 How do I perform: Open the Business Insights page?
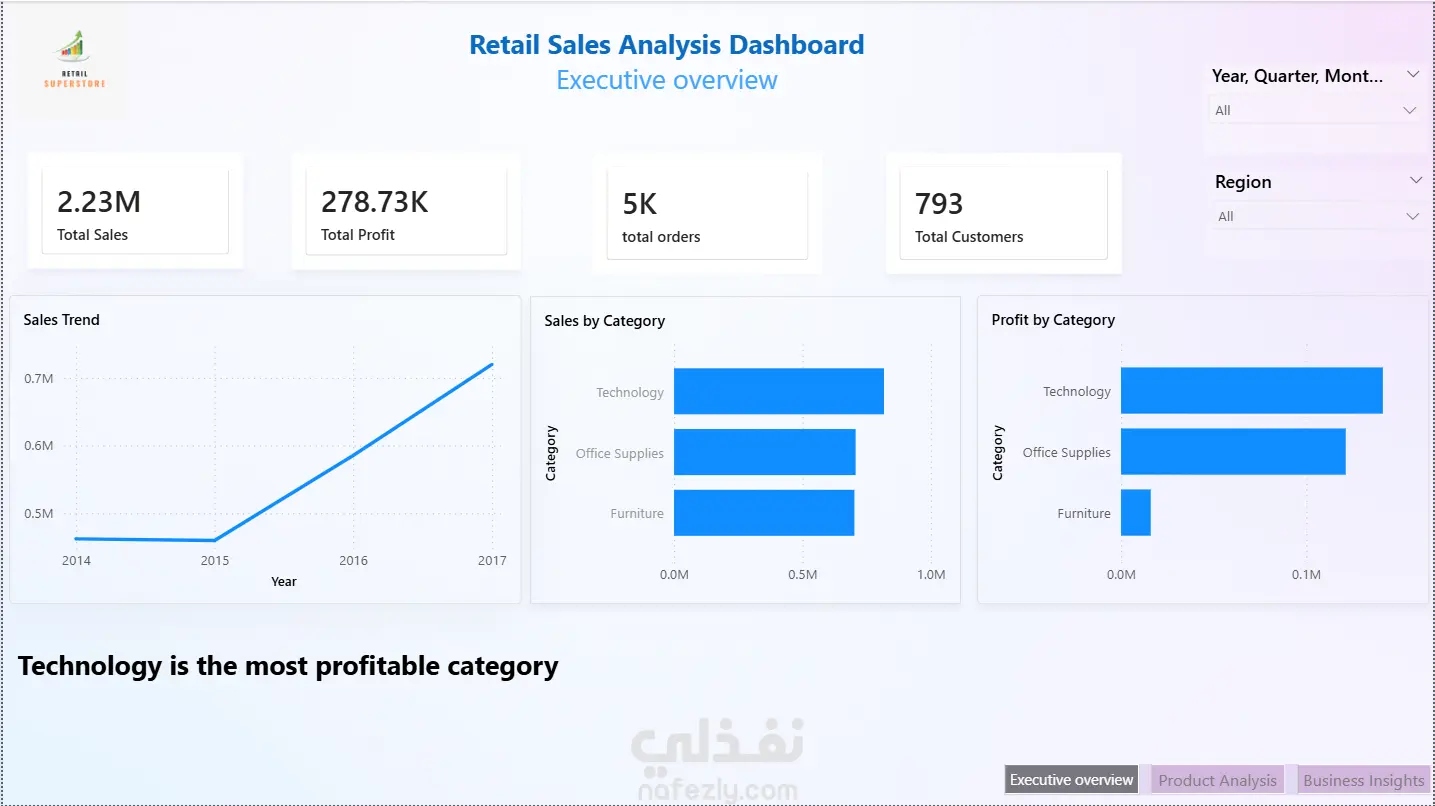click(1363, 780)
